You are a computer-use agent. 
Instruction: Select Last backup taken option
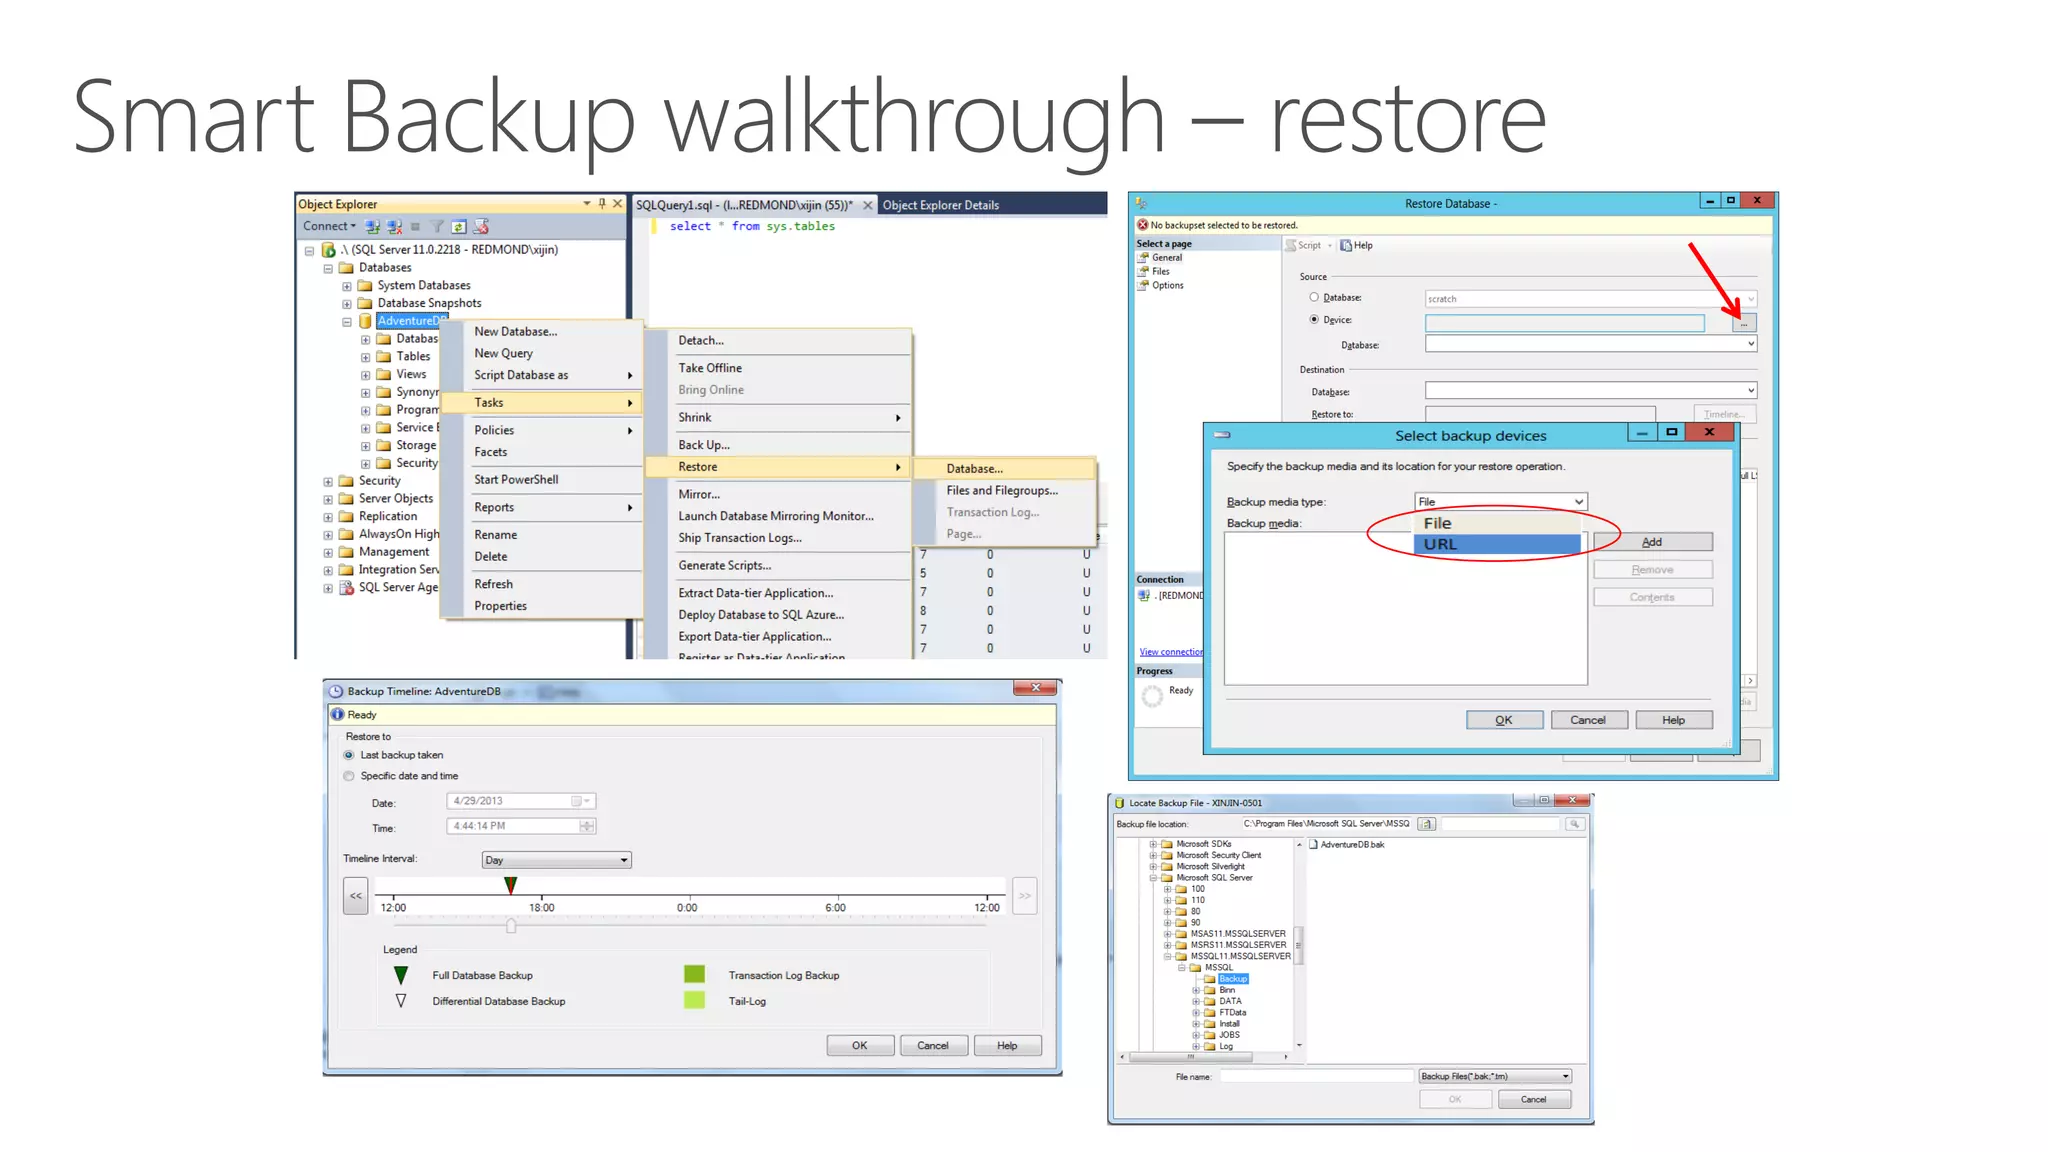point(349,755)
